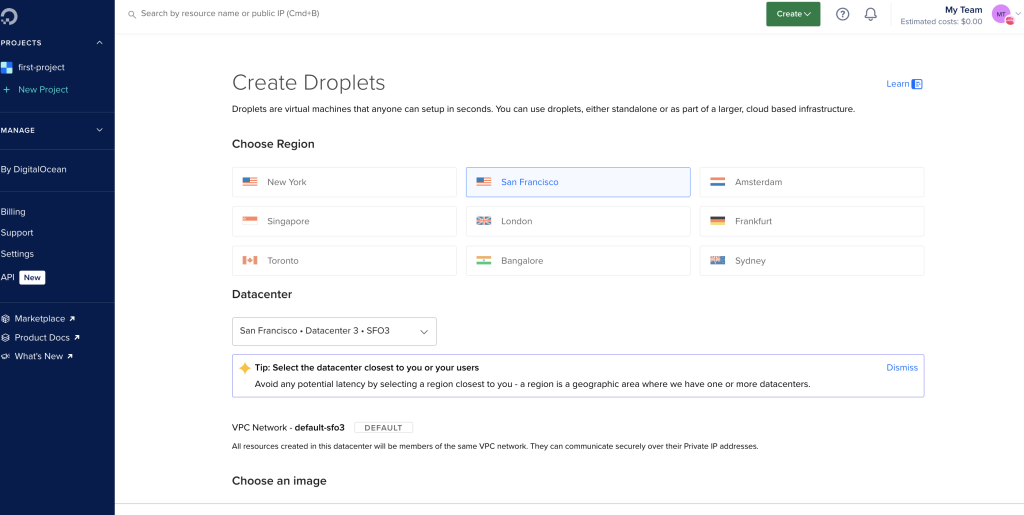Select the Bangalore region option

pos(578,260)
